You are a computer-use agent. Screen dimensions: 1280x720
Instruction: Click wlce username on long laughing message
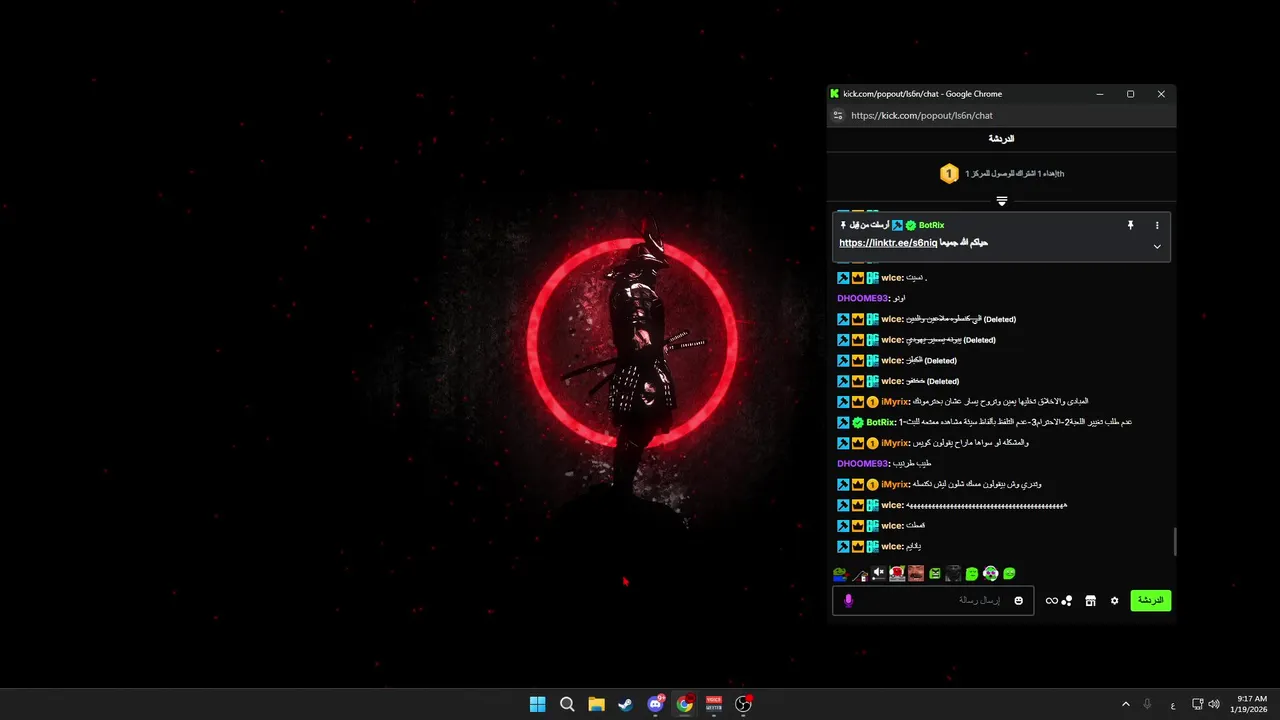coord(892,505)
